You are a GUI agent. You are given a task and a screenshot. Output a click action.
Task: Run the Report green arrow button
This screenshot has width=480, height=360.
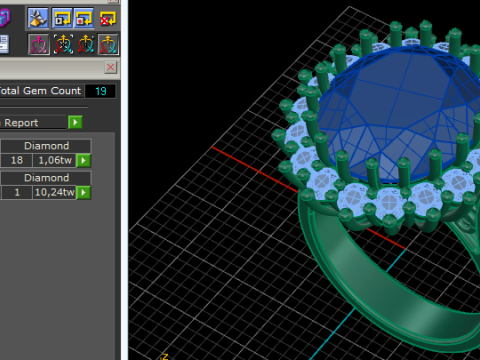coord(75,122)
